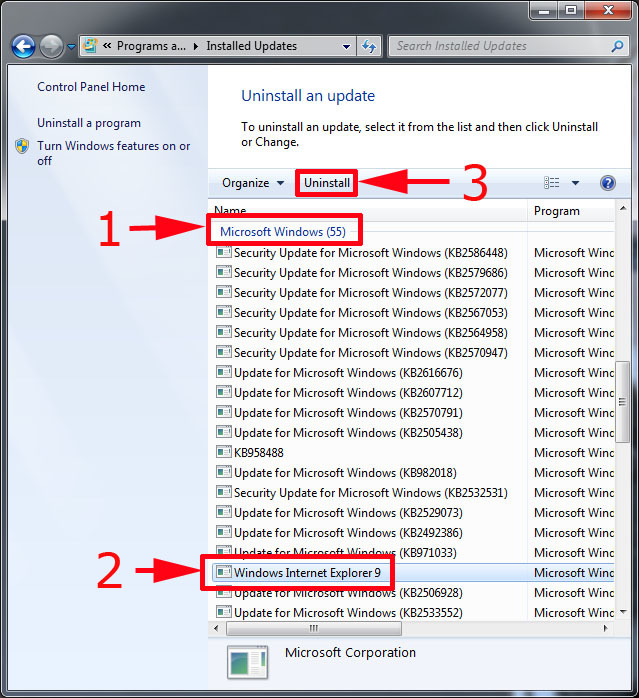
Task: Click the shield icon beside Windows features
Action: pyautogui.click(x=22, y=146)
